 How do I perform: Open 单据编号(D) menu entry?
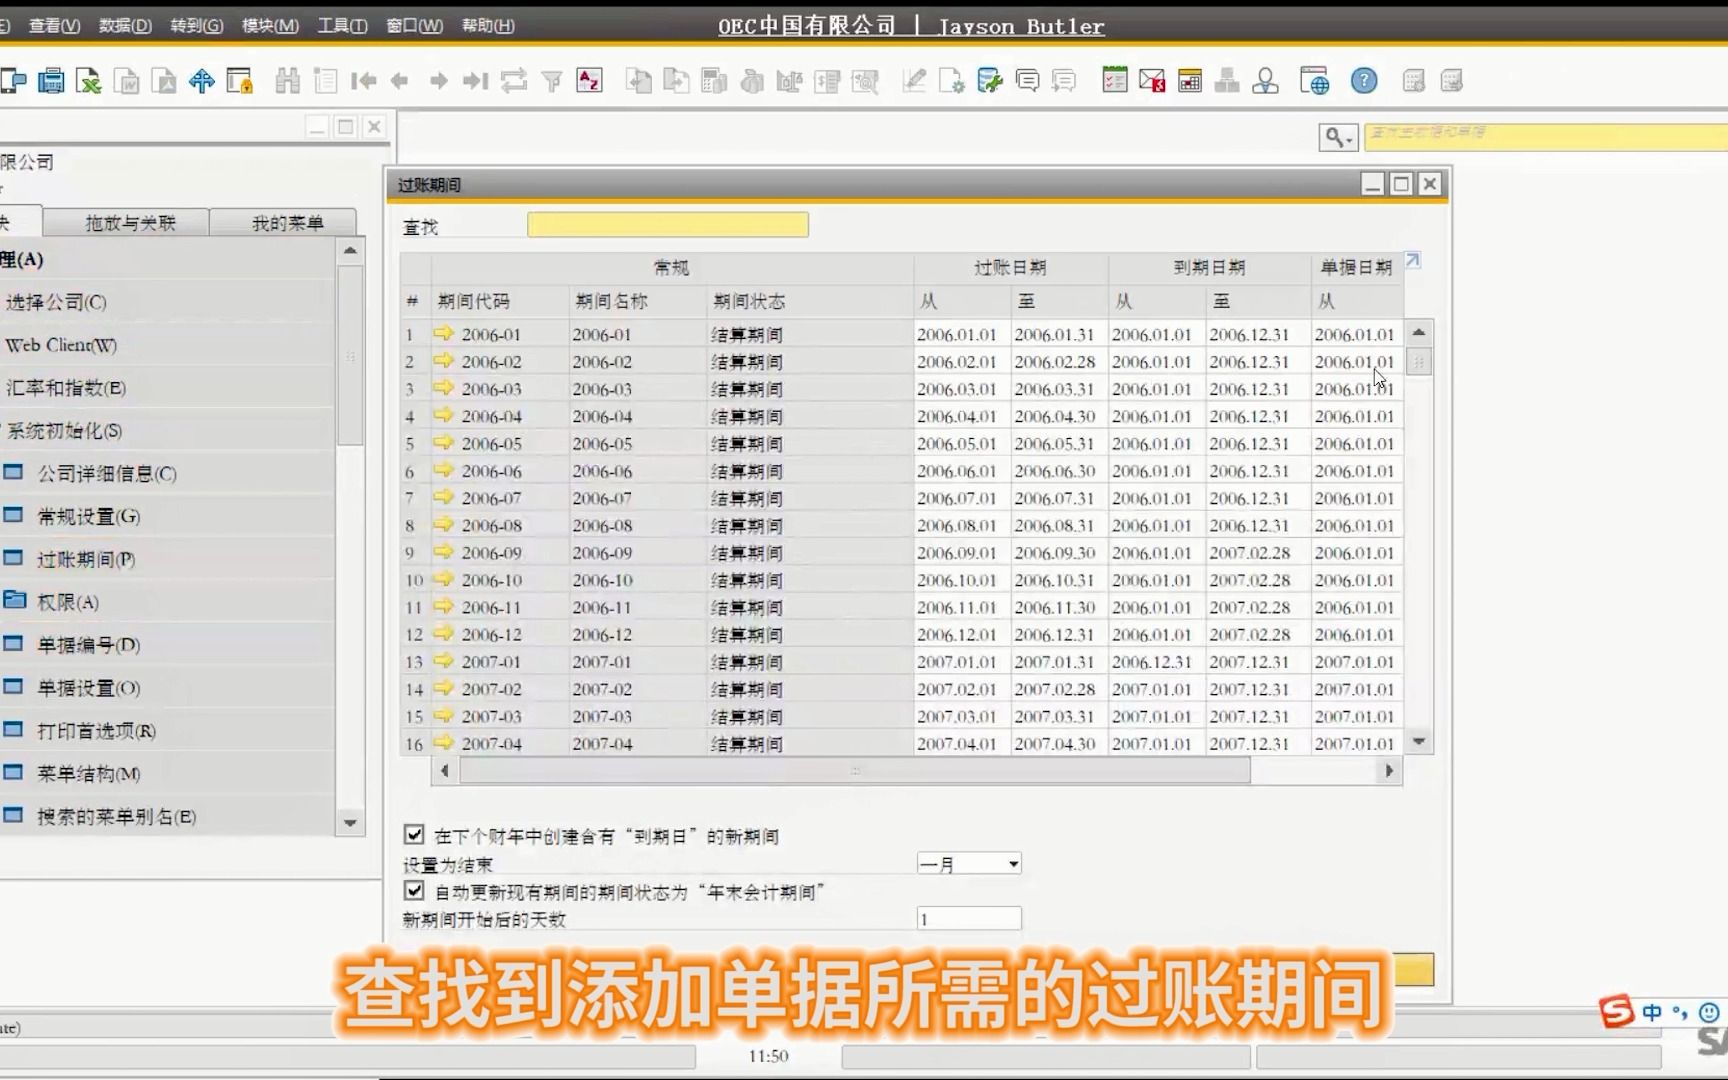(88, 644)
